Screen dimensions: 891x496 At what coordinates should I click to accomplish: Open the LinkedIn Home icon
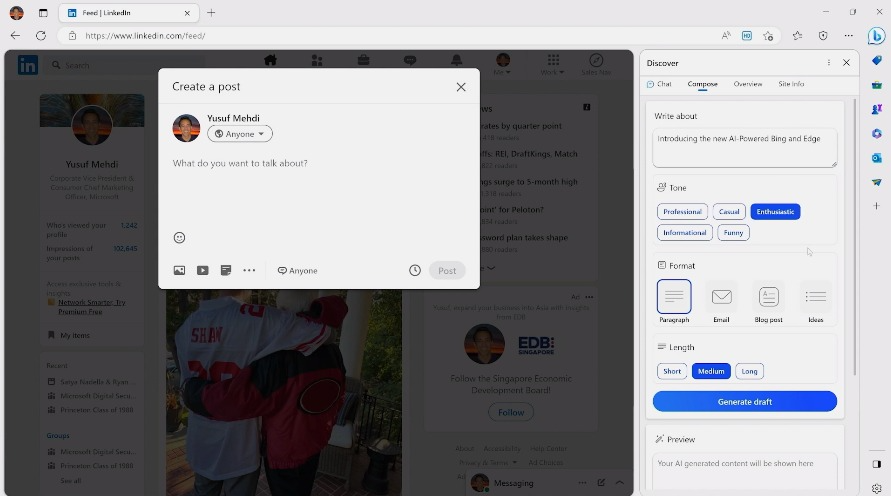[270, 60]
